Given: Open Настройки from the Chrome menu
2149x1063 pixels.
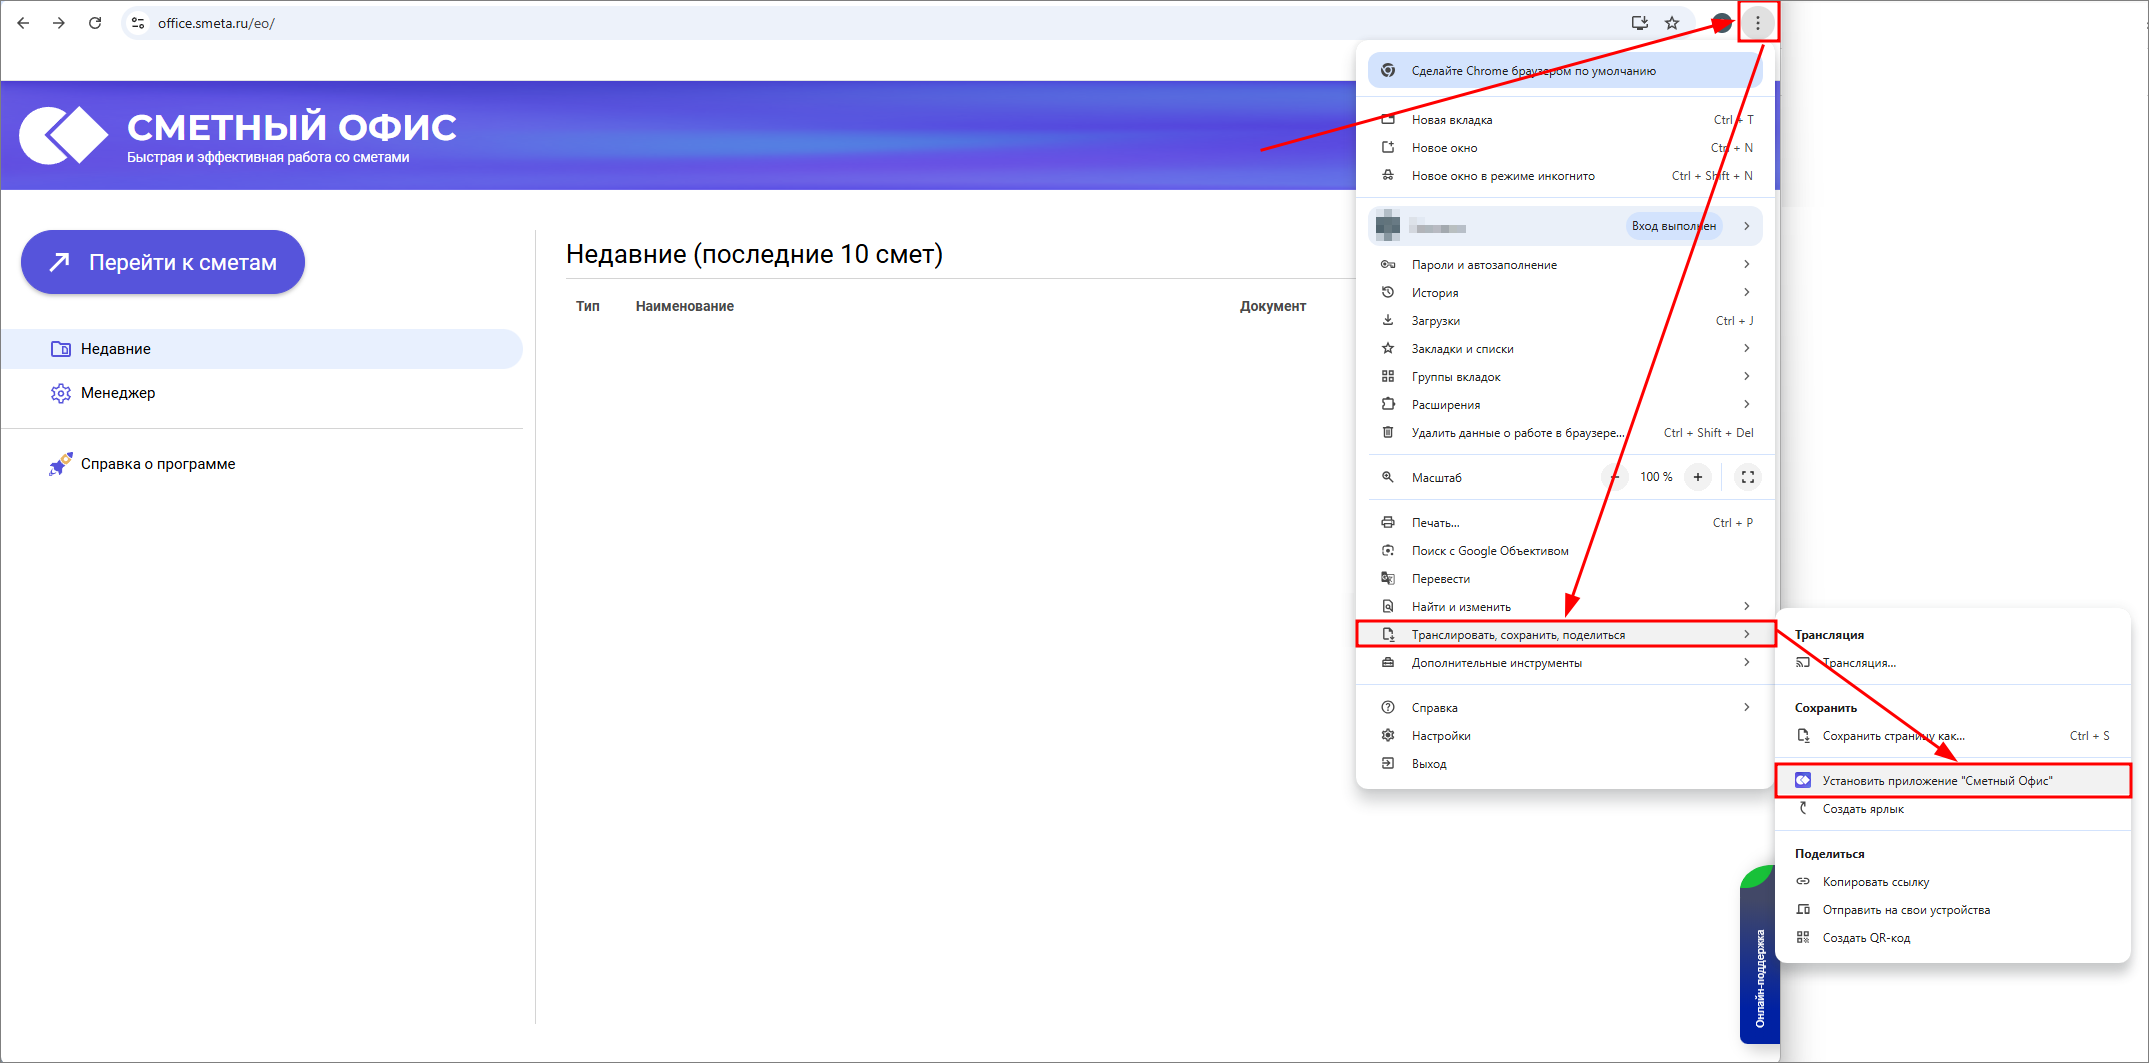Looking at the screenshot, I should click(x=1440, y=735).
